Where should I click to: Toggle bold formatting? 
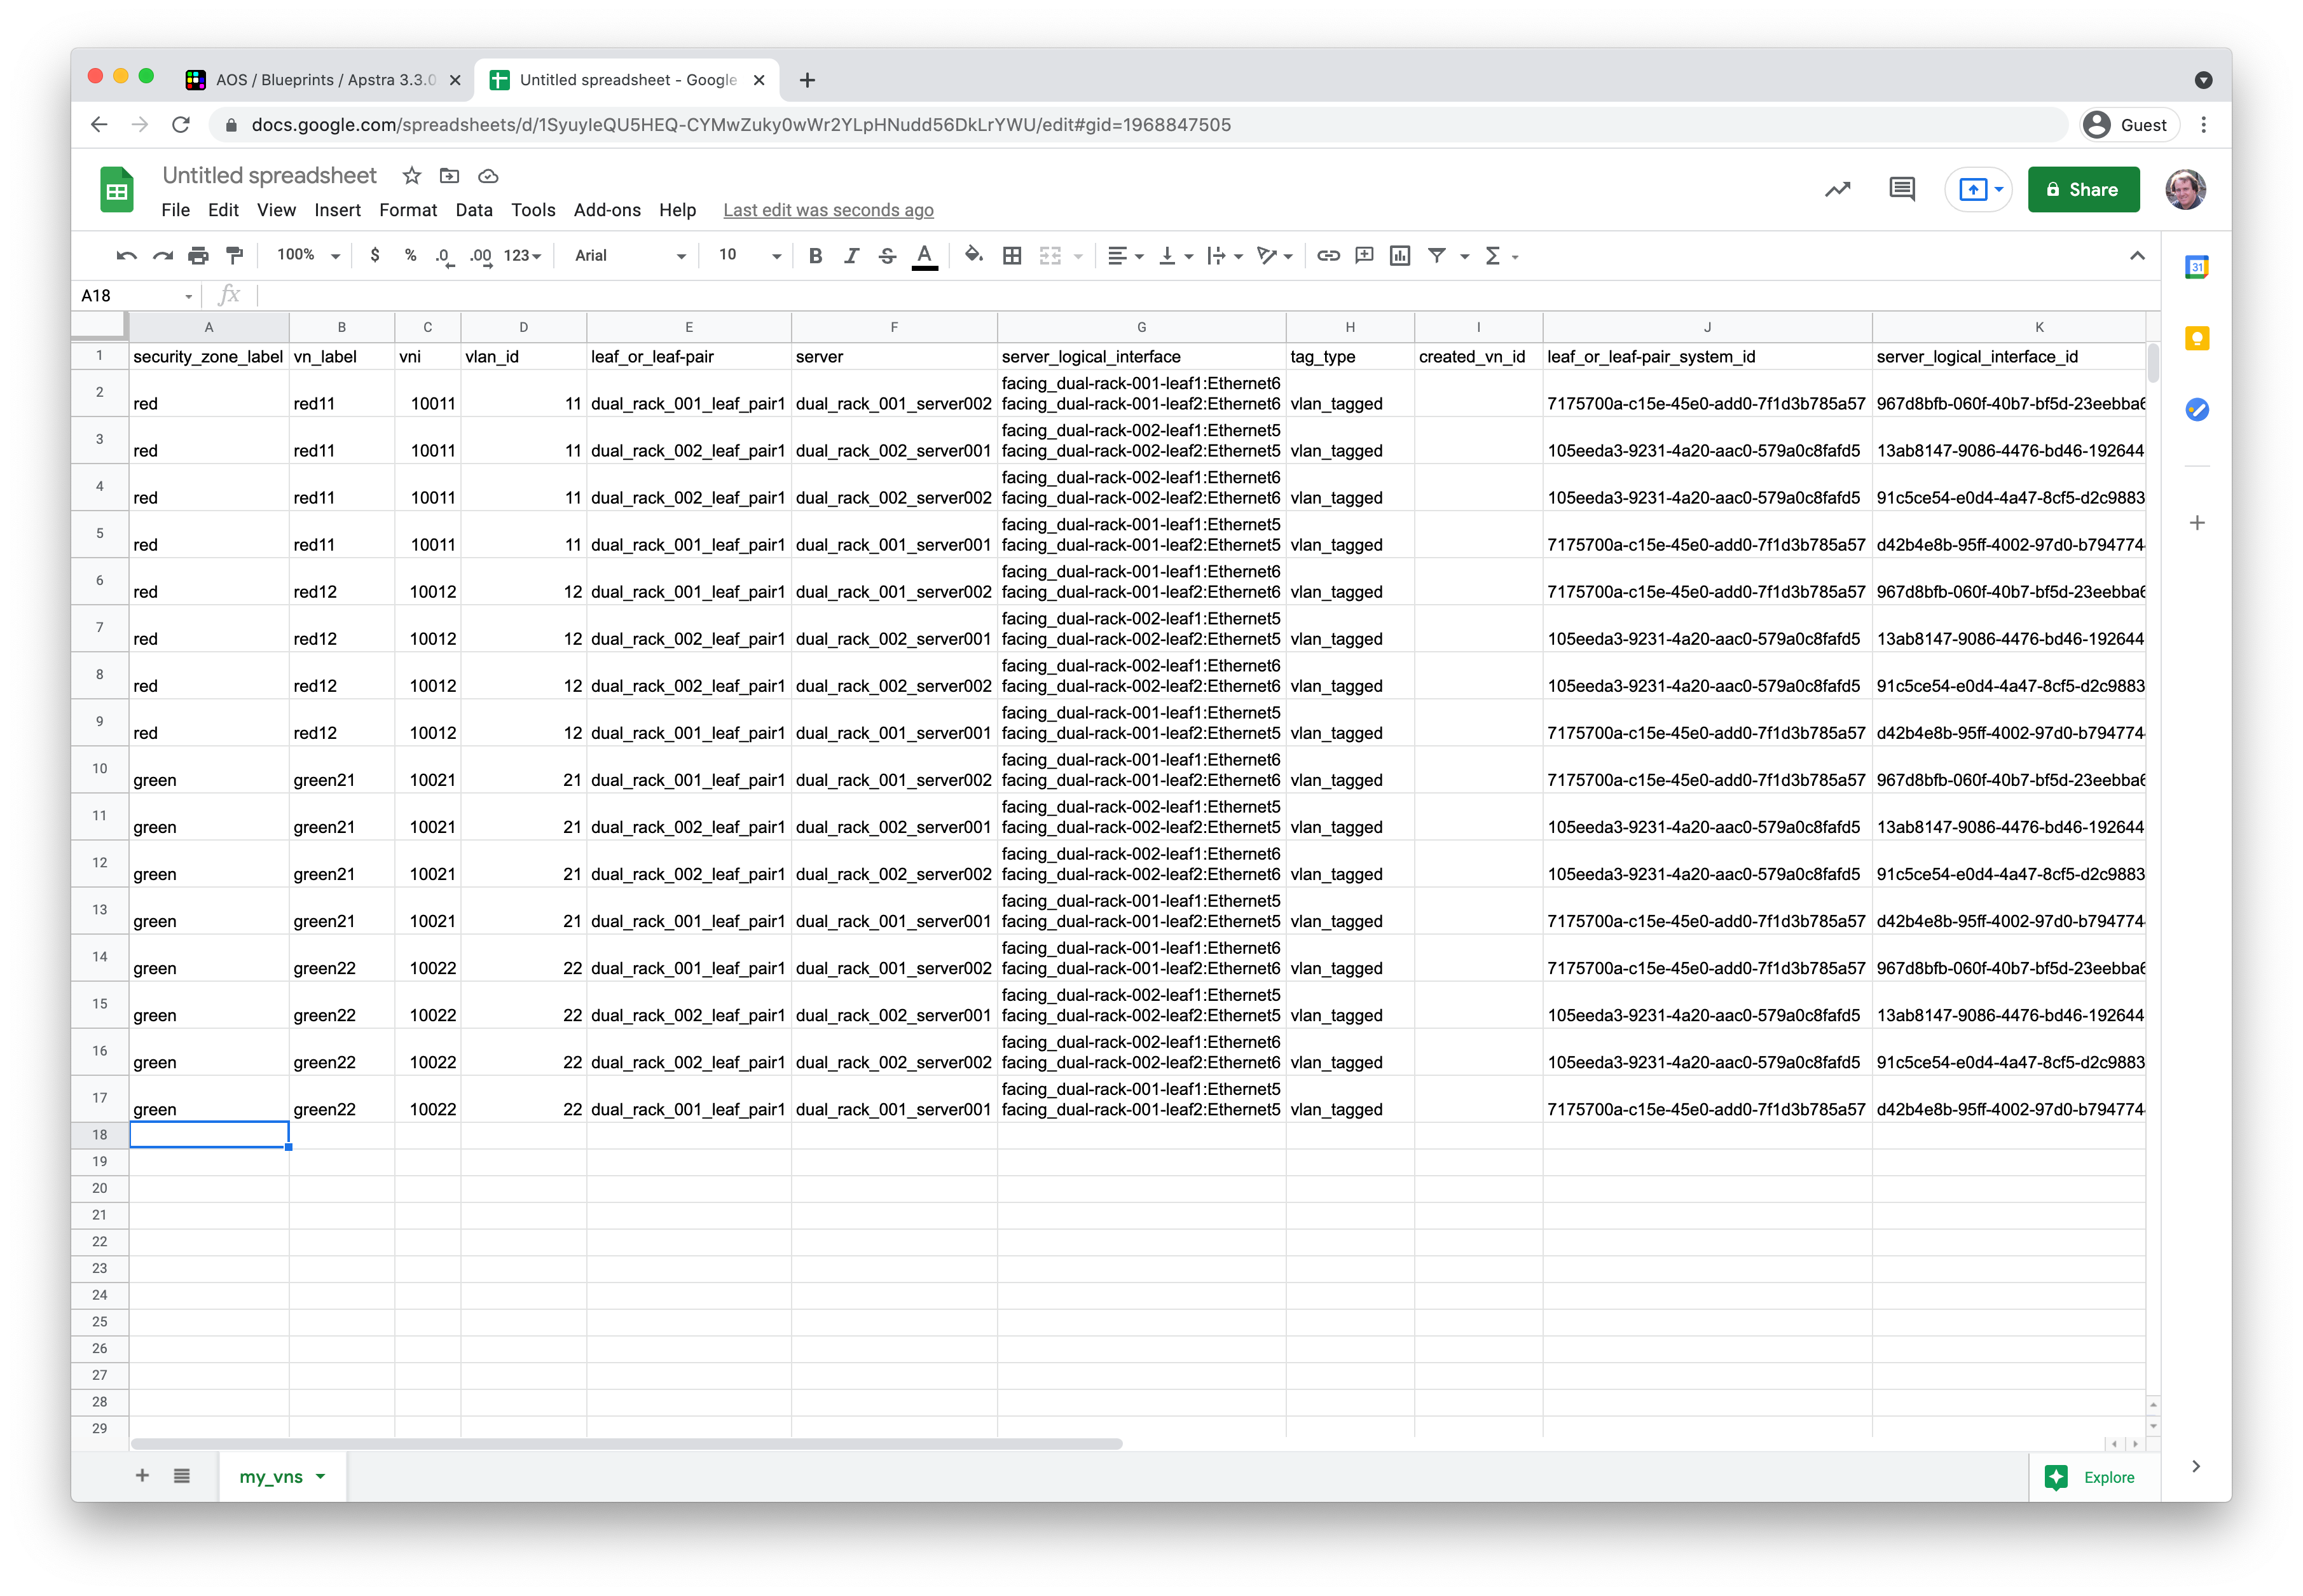815,256
